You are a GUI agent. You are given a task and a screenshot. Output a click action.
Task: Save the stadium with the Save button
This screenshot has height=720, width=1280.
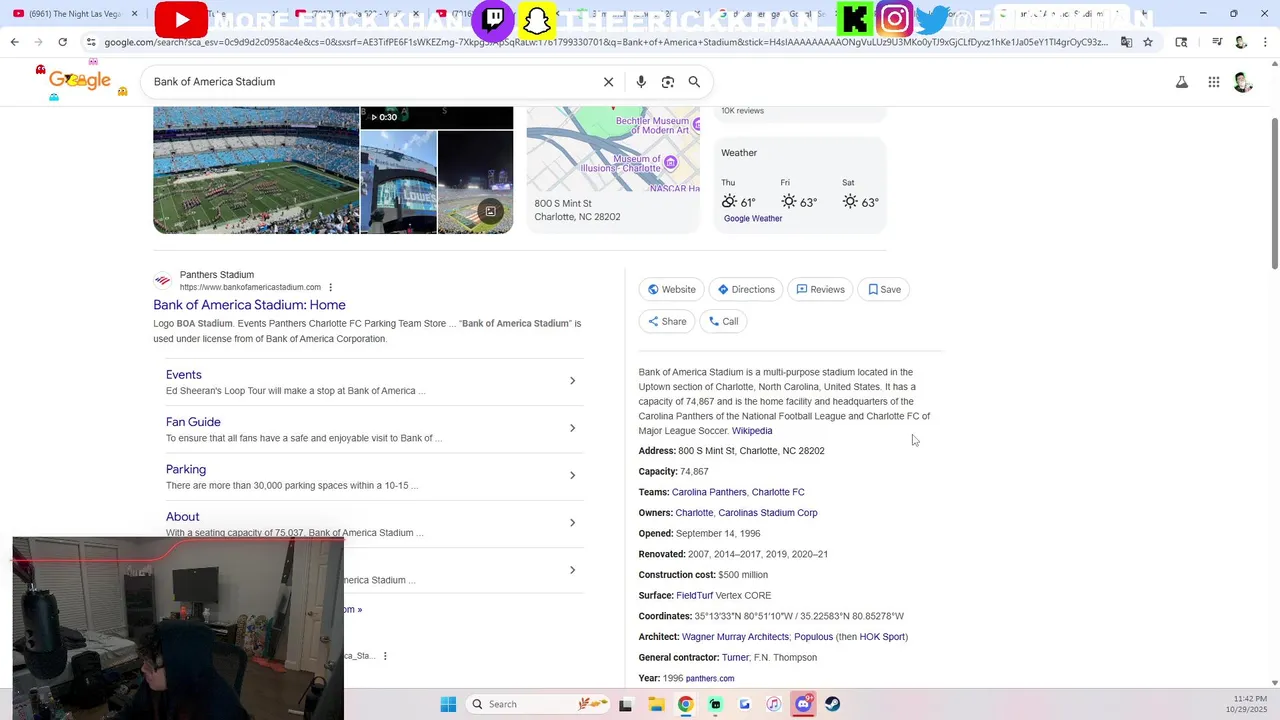[x=884, y=289]
